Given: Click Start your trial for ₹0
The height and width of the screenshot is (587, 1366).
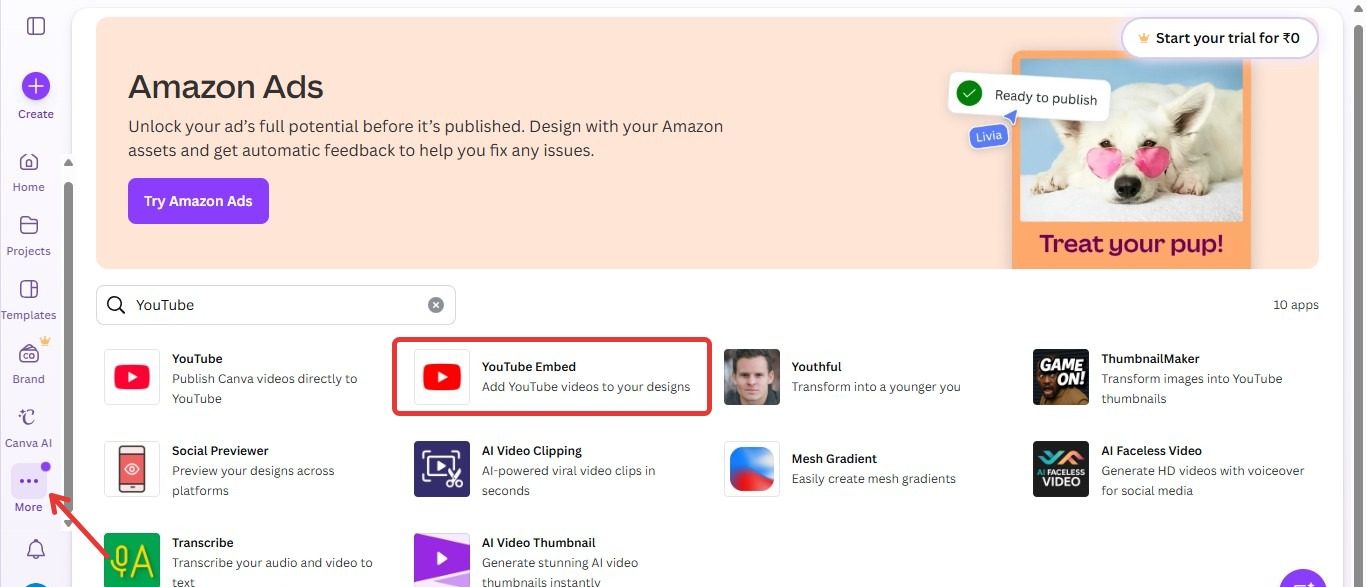Looking at the screenshot, I should point(1219,38).
